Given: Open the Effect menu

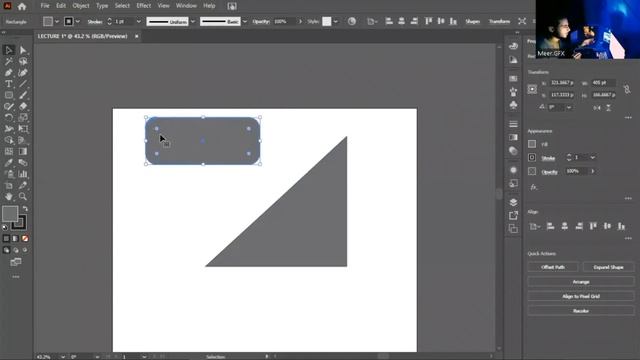Looking at the screenshot, I should pyautogui.click(x=144, y=6).
